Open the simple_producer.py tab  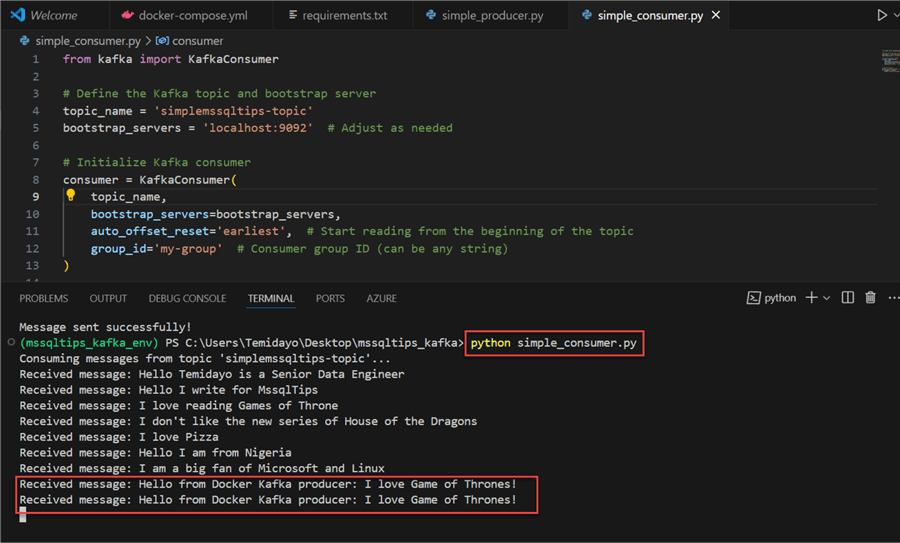click(484, 16)
